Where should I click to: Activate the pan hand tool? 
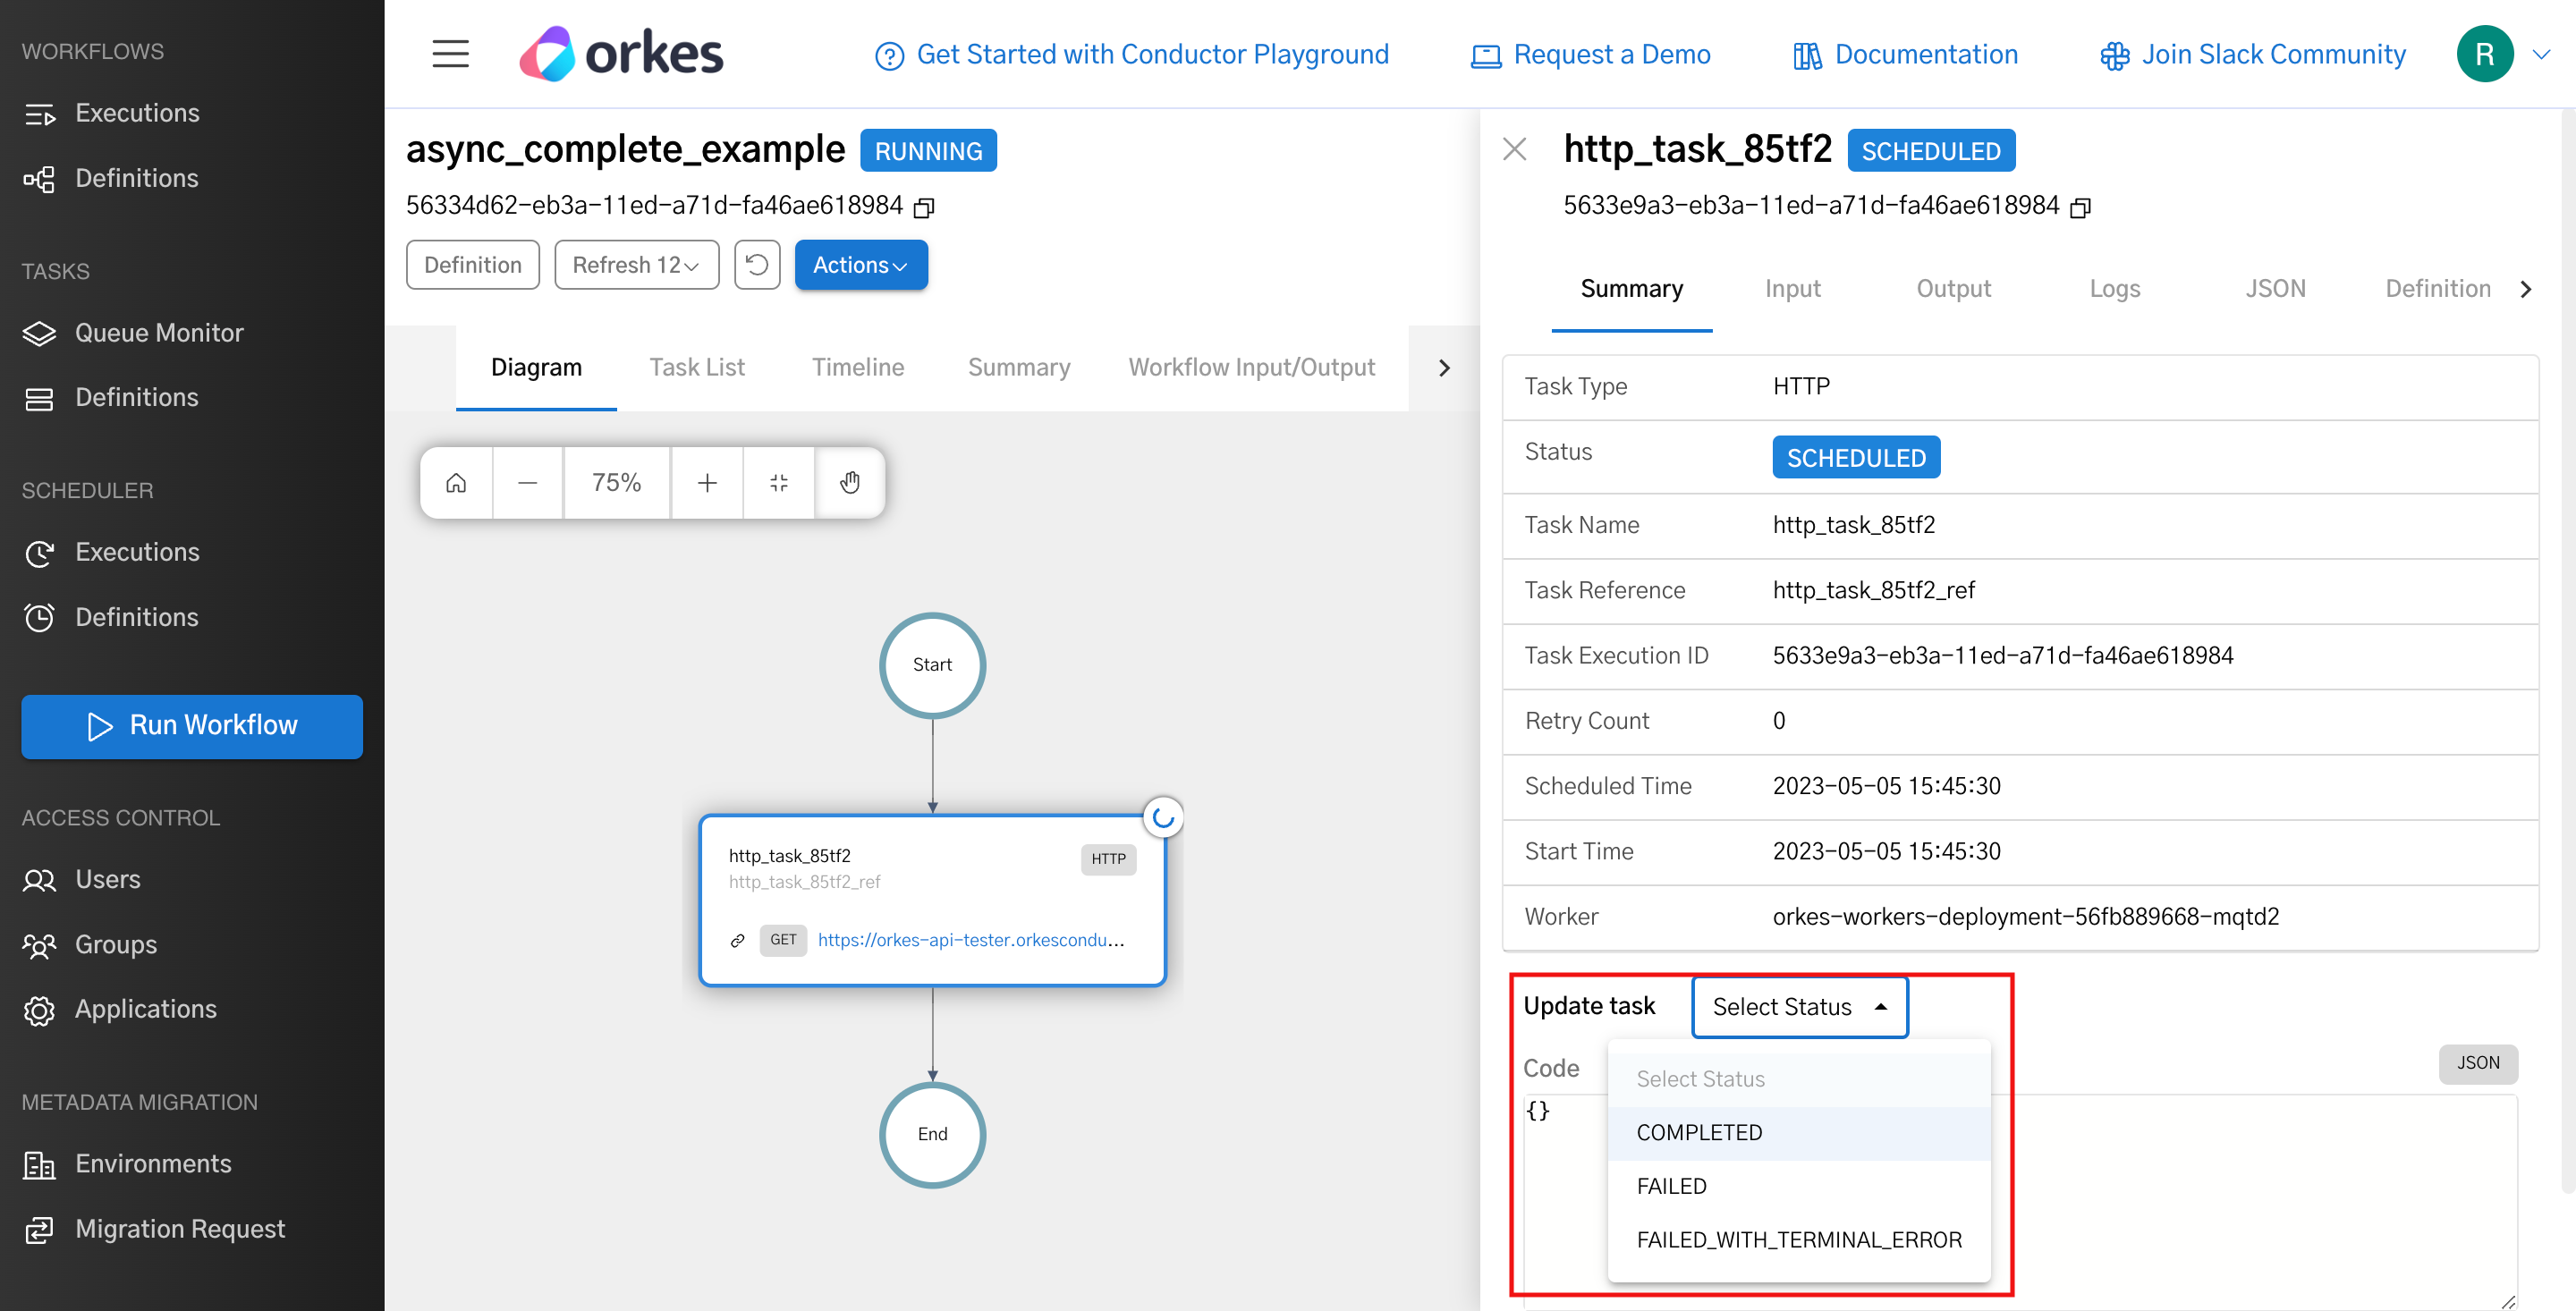[x=850, y=482]
